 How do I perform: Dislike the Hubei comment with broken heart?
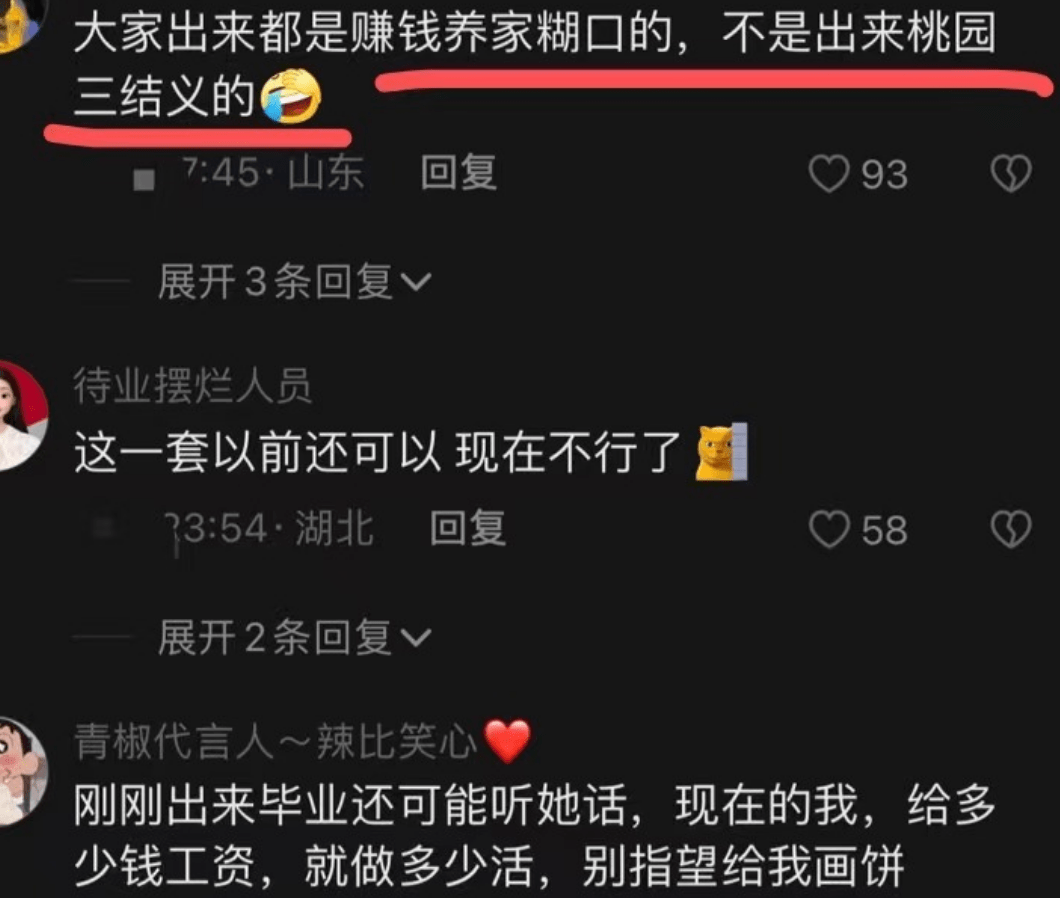[1011, 529]
